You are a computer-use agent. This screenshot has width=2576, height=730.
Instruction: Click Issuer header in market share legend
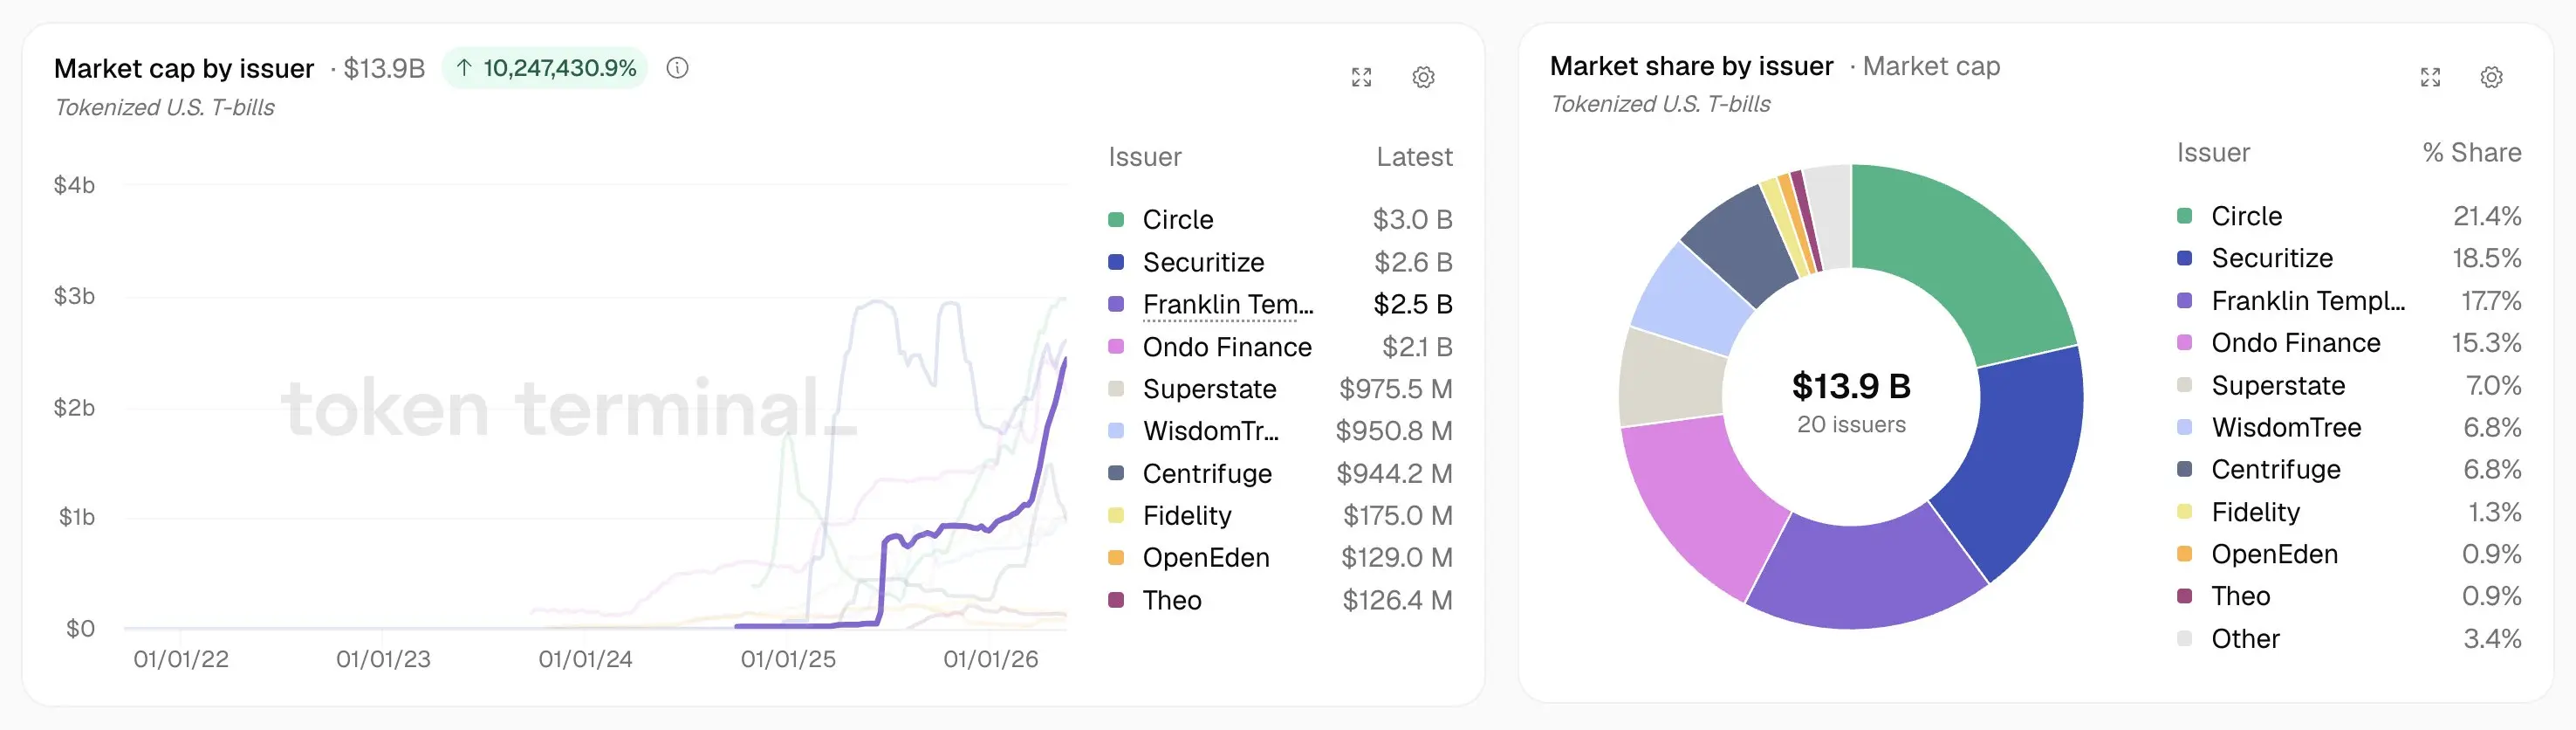pos(2213,153)
